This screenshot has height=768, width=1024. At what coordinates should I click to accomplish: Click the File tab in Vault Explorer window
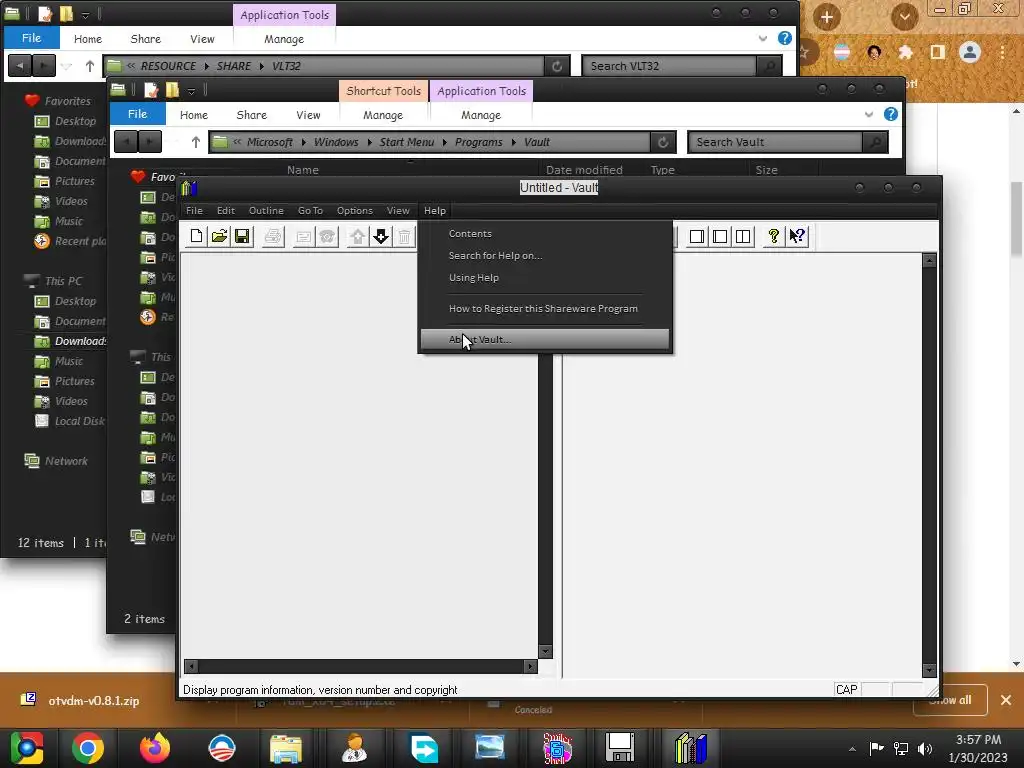pos(137,114)
